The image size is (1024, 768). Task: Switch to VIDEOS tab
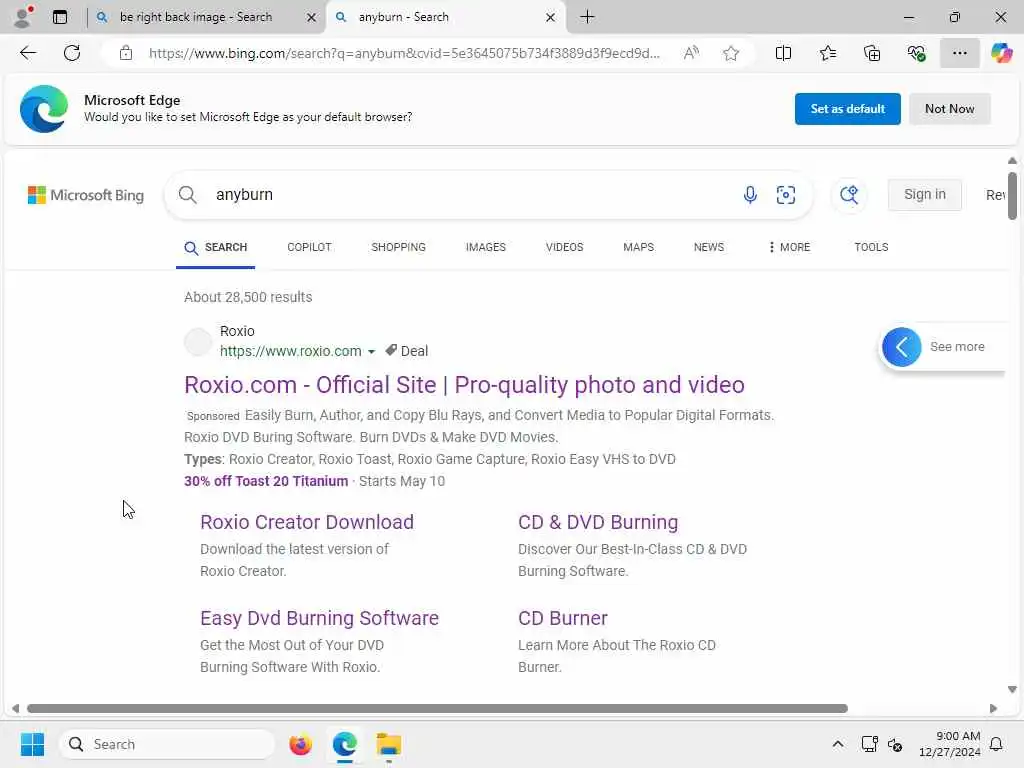pyautogui.click(x=564, y=247)
